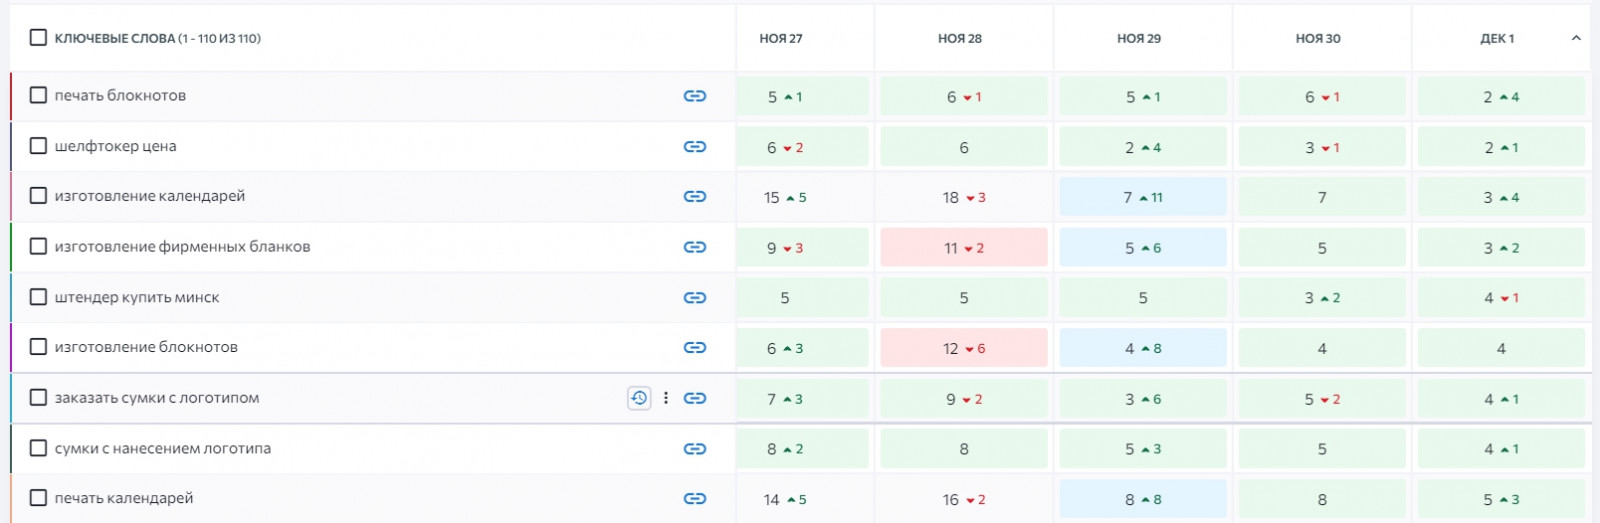
Task: Open link icon for изготовление календарей
Action: point(695,197)
